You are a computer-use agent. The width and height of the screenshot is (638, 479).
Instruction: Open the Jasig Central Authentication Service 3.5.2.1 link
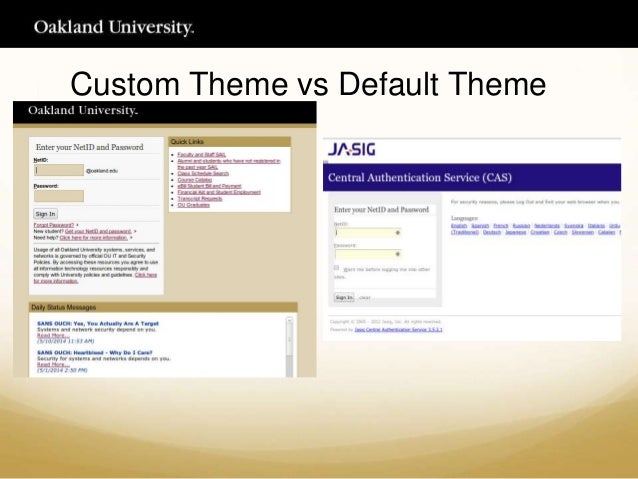[398, 330]
